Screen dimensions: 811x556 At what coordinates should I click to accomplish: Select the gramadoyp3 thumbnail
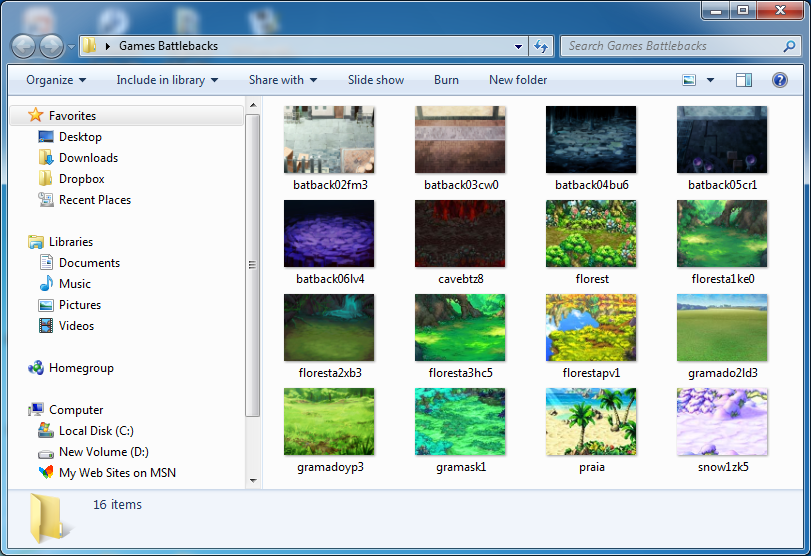[x=329, y=422]
